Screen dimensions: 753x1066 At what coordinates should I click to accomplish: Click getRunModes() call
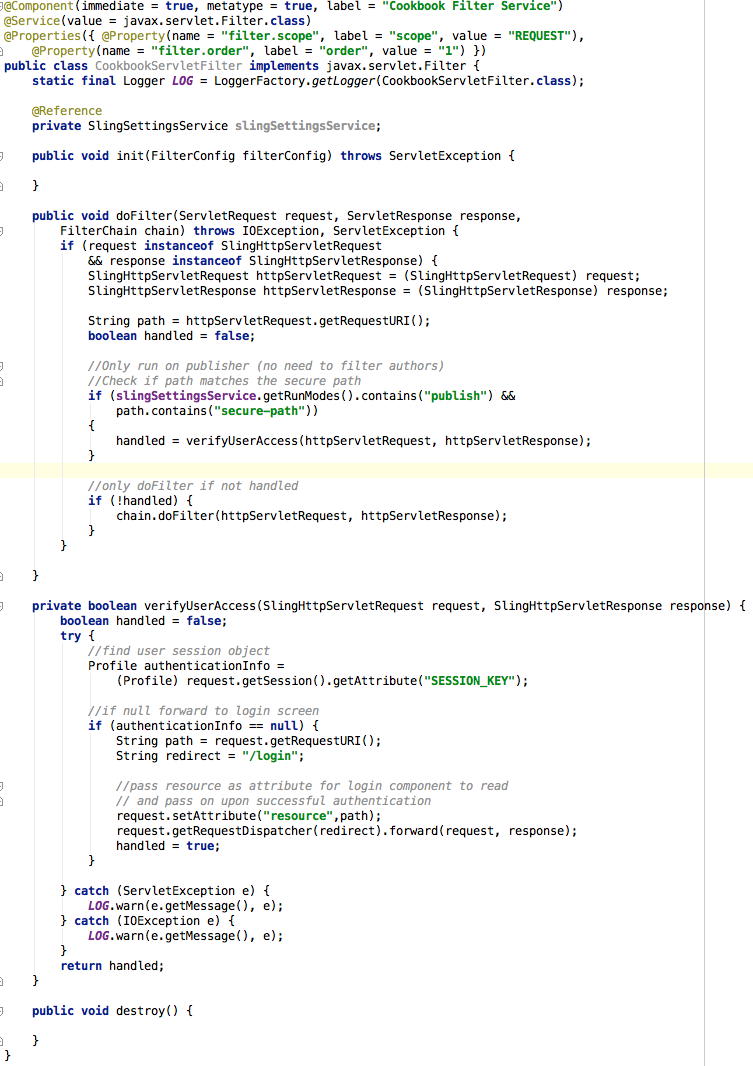(x=308, y=396)
